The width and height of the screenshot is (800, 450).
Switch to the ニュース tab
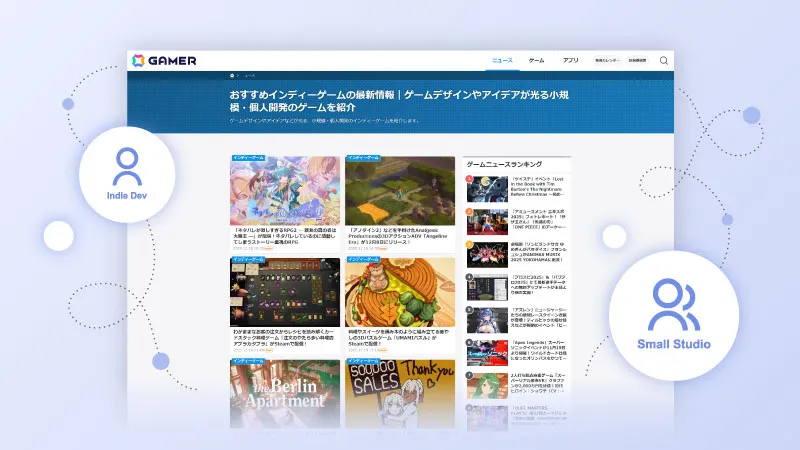point(502,60)
